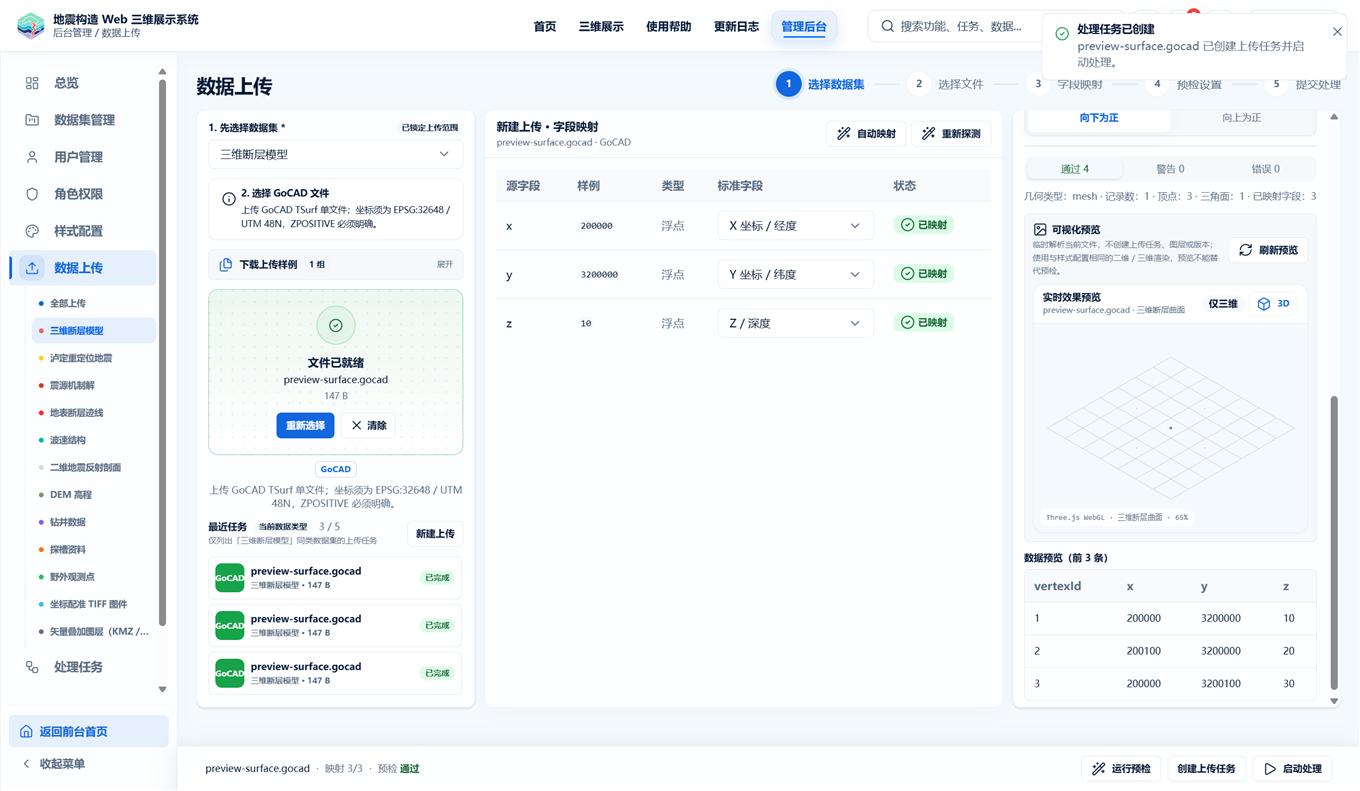Screen dimensions: 1360x791
Task: Open Z / 深度 field dropdown
Action: pyautogui.click(x=795, y=323)
